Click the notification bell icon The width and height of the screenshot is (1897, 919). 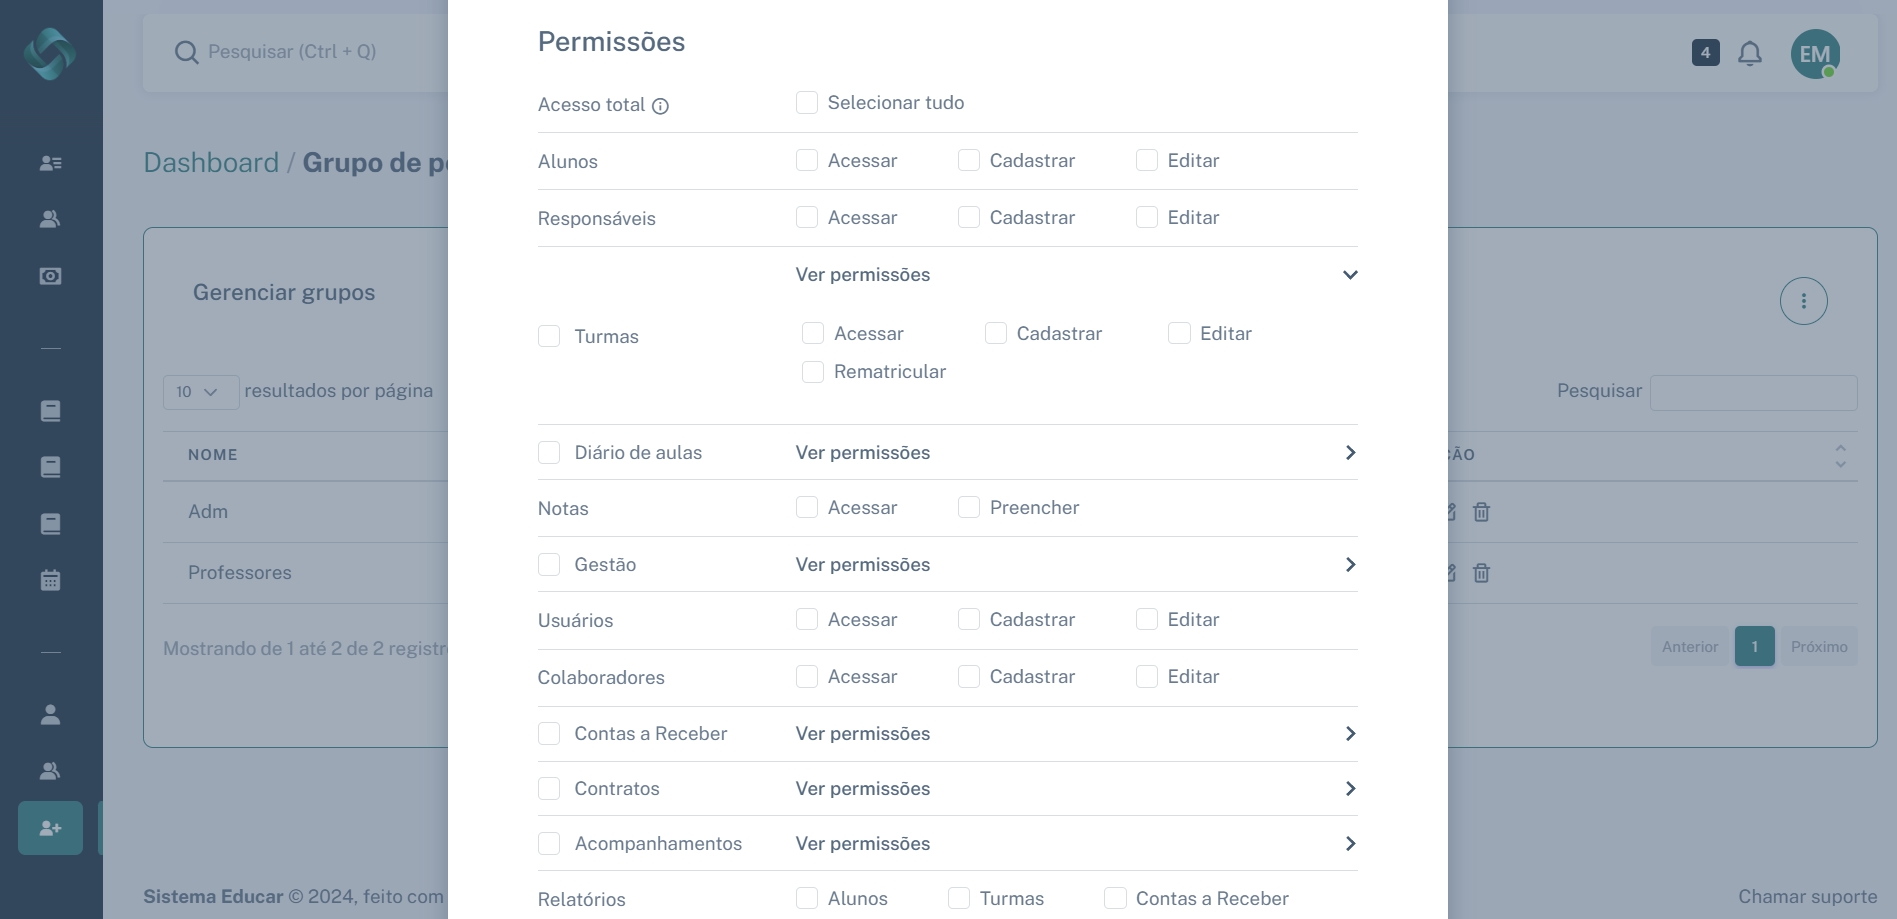[x=1749, y=53]
